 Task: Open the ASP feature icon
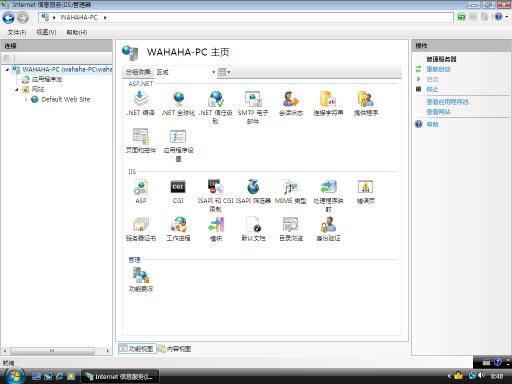coord(141,187)
